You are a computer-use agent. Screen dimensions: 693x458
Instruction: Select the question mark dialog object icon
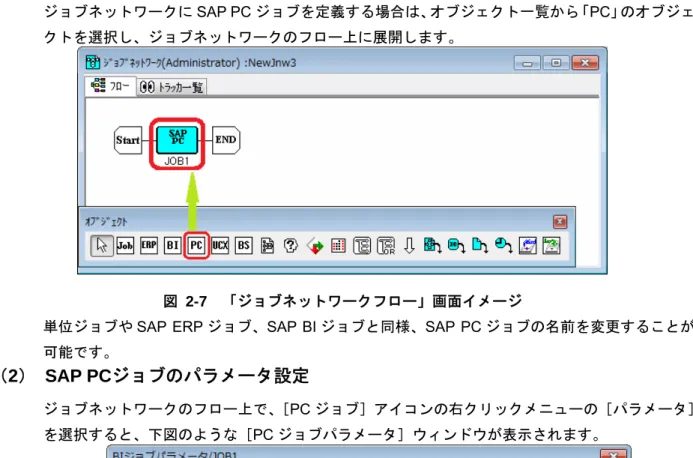click(291, 245)
